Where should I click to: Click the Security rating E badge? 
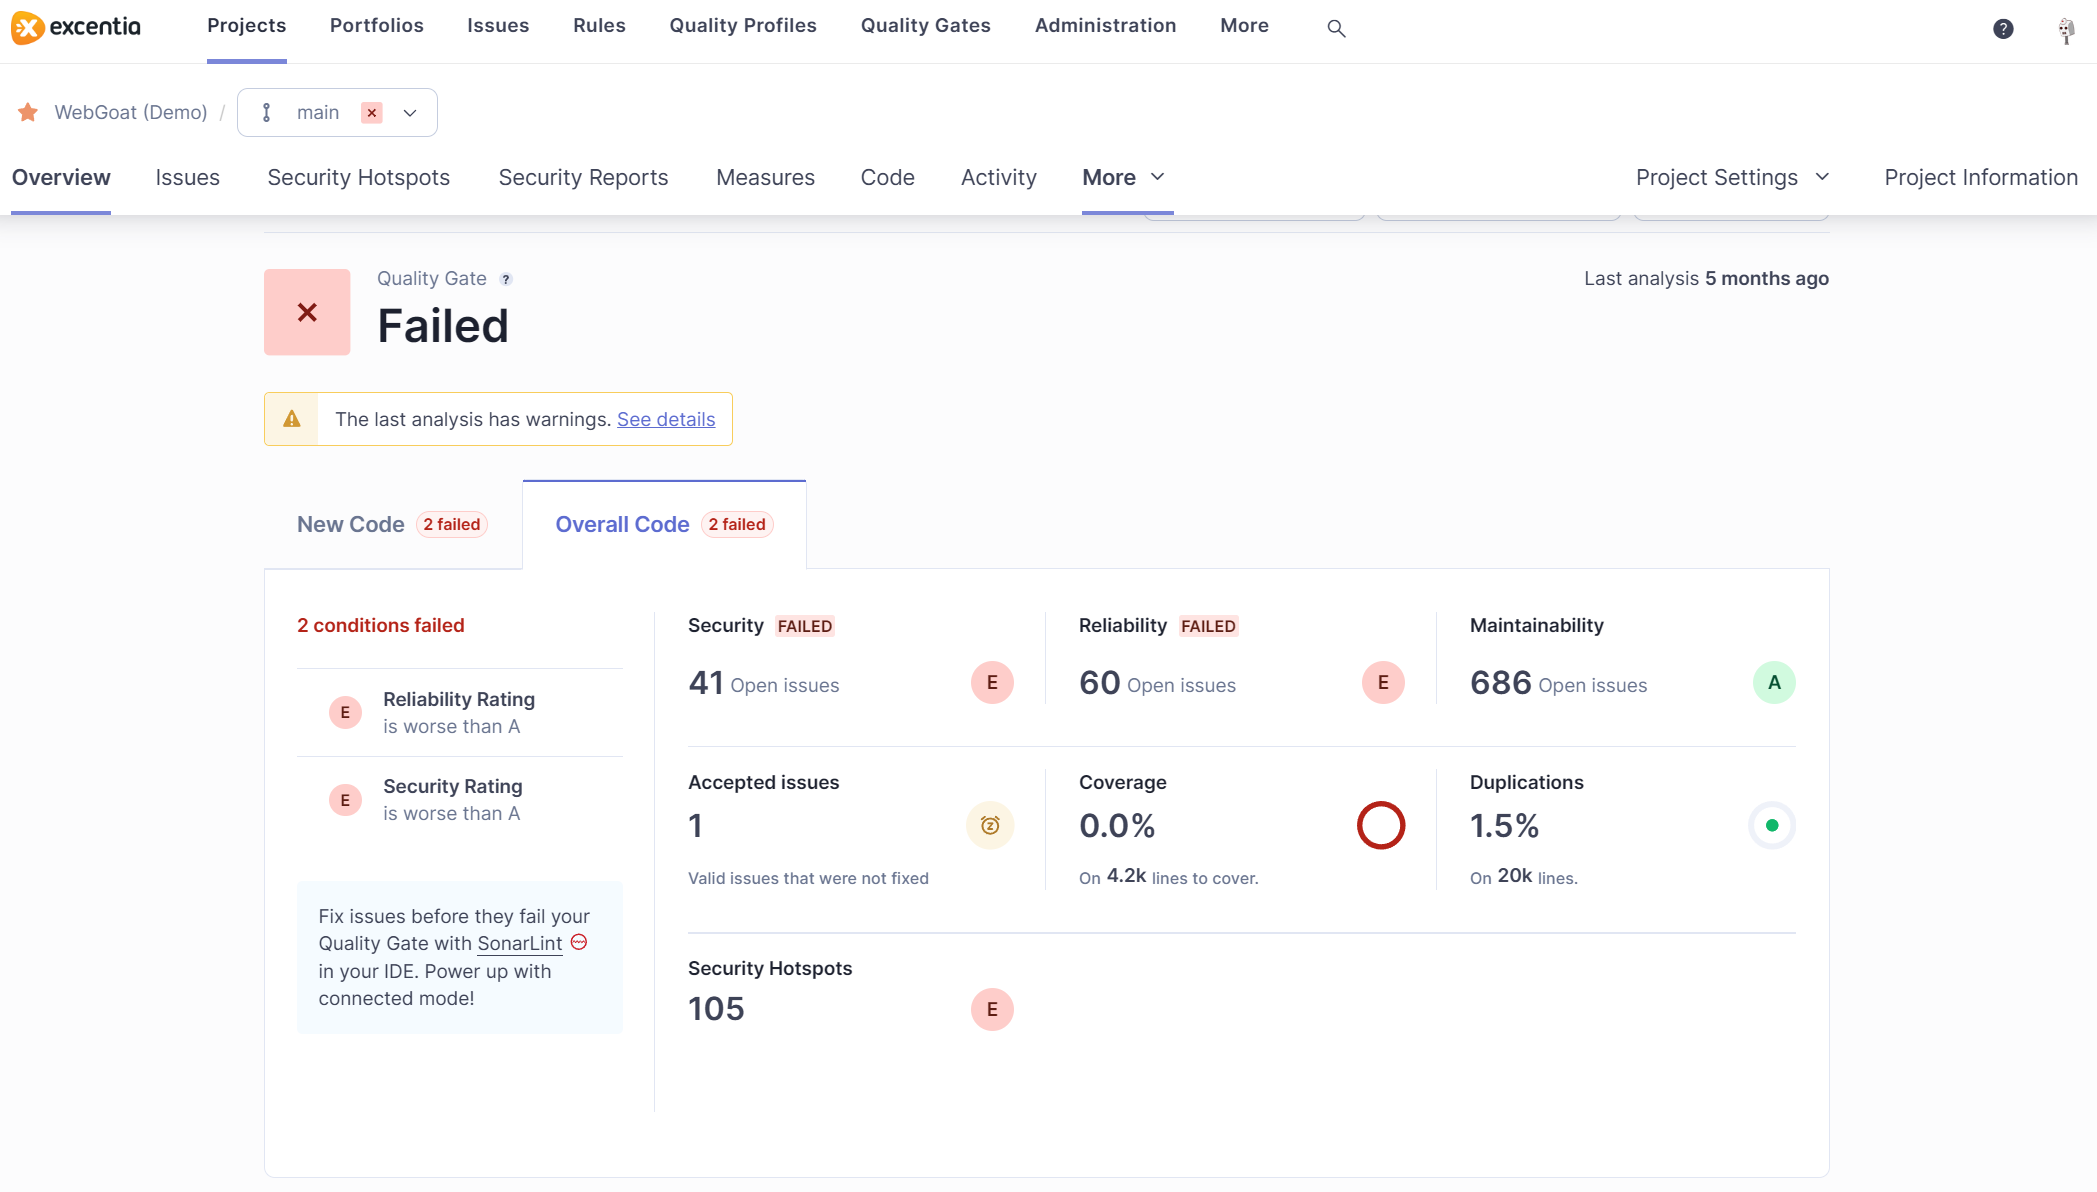992,683
